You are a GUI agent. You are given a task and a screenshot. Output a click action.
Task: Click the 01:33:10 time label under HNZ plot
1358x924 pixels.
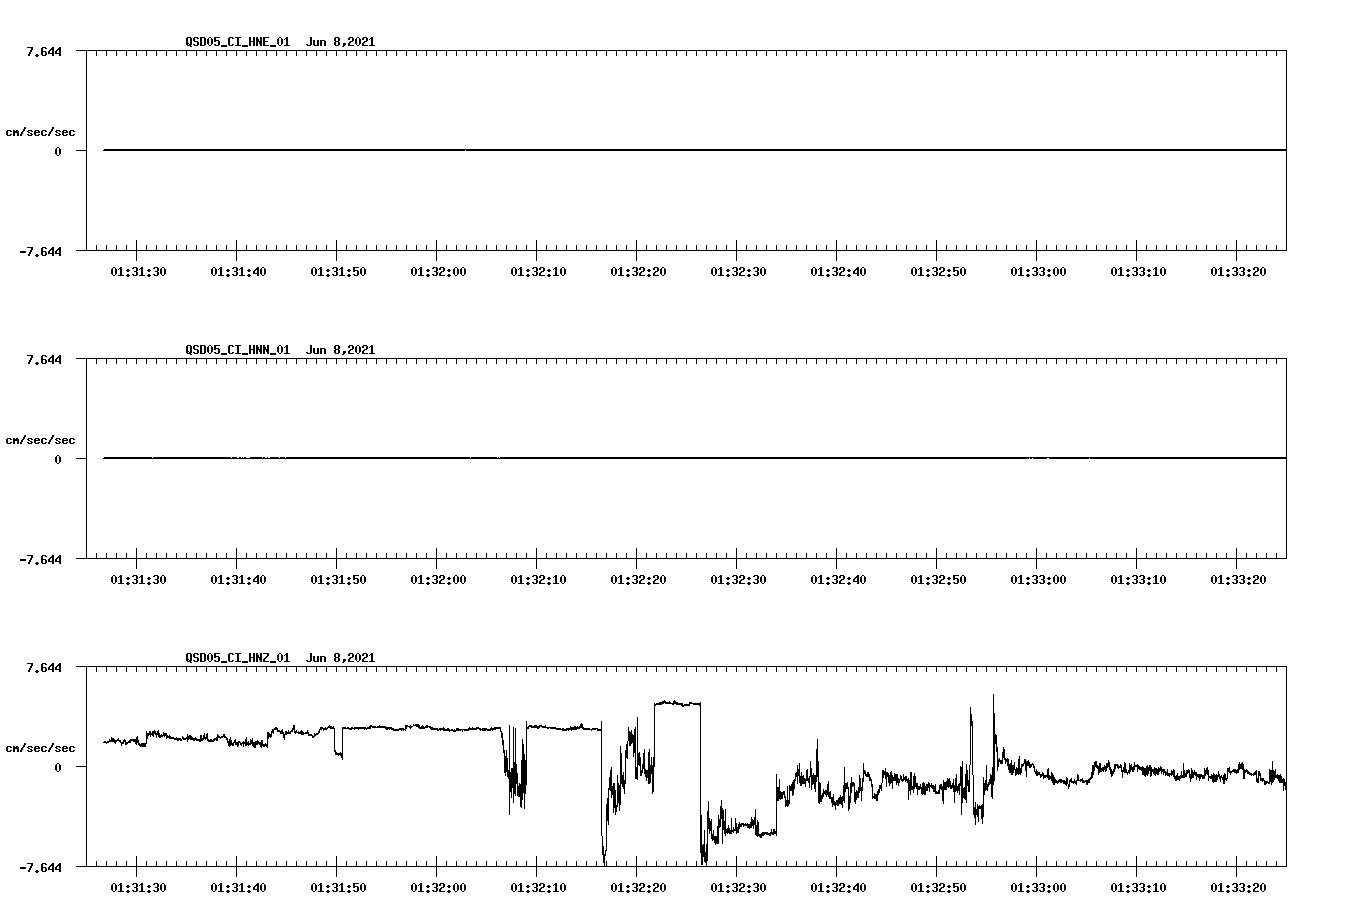pyautogui.click(x=1138, y=887)
